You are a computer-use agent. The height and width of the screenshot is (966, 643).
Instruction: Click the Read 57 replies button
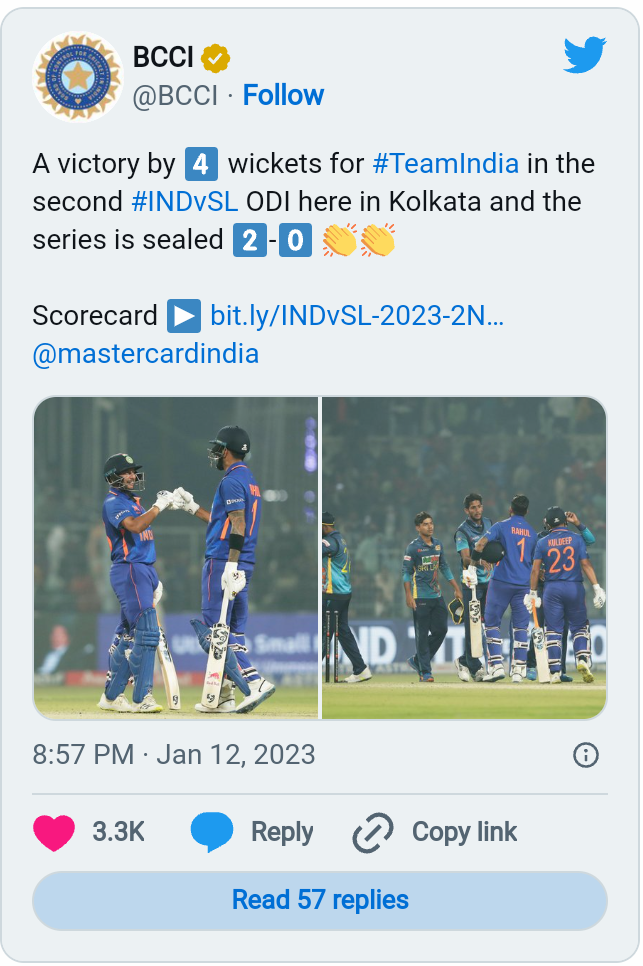tap(320, 900)
